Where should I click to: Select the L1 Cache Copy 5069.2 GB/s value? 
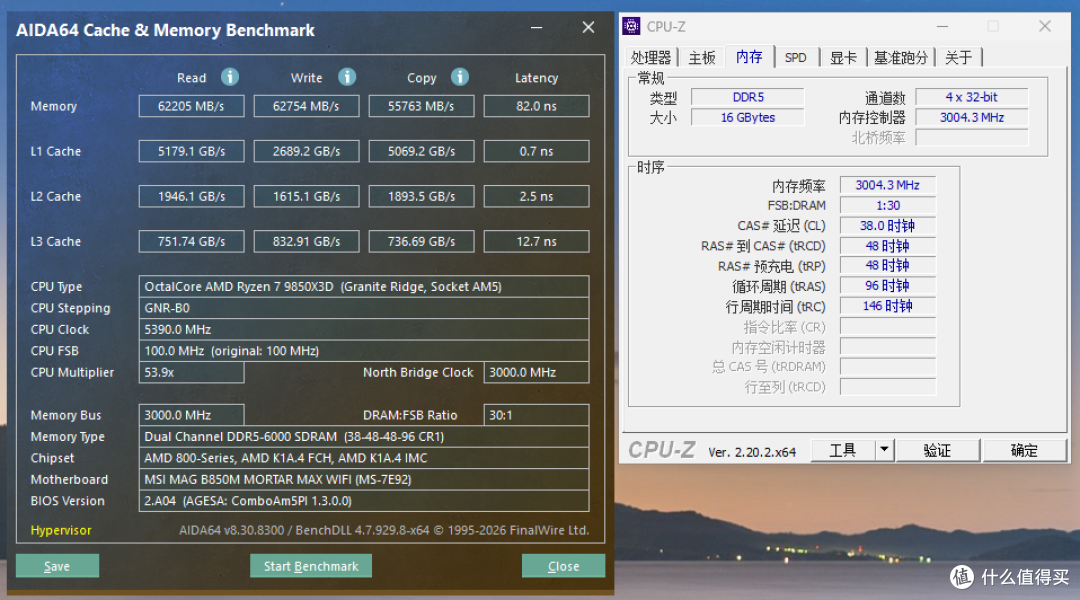click(422, 152)
